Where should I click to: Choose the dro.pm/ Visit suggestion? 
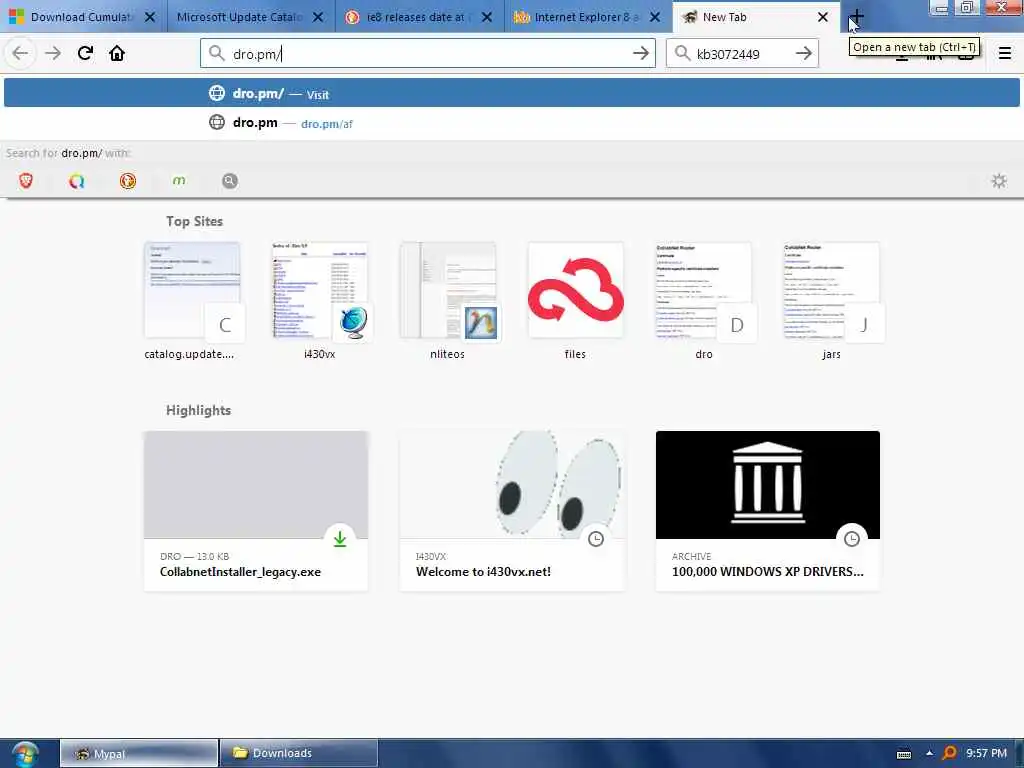pos(512,93)
